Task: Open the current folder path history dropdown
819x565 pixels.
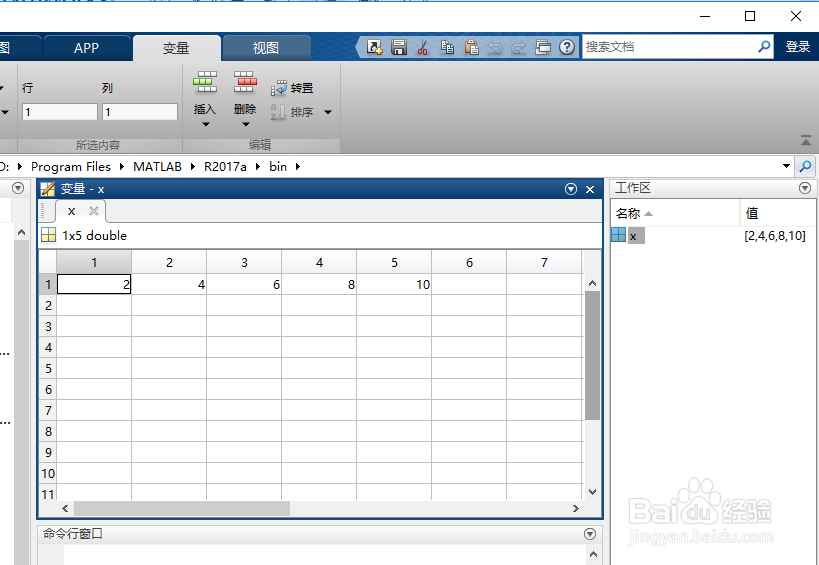Action: 786,167
